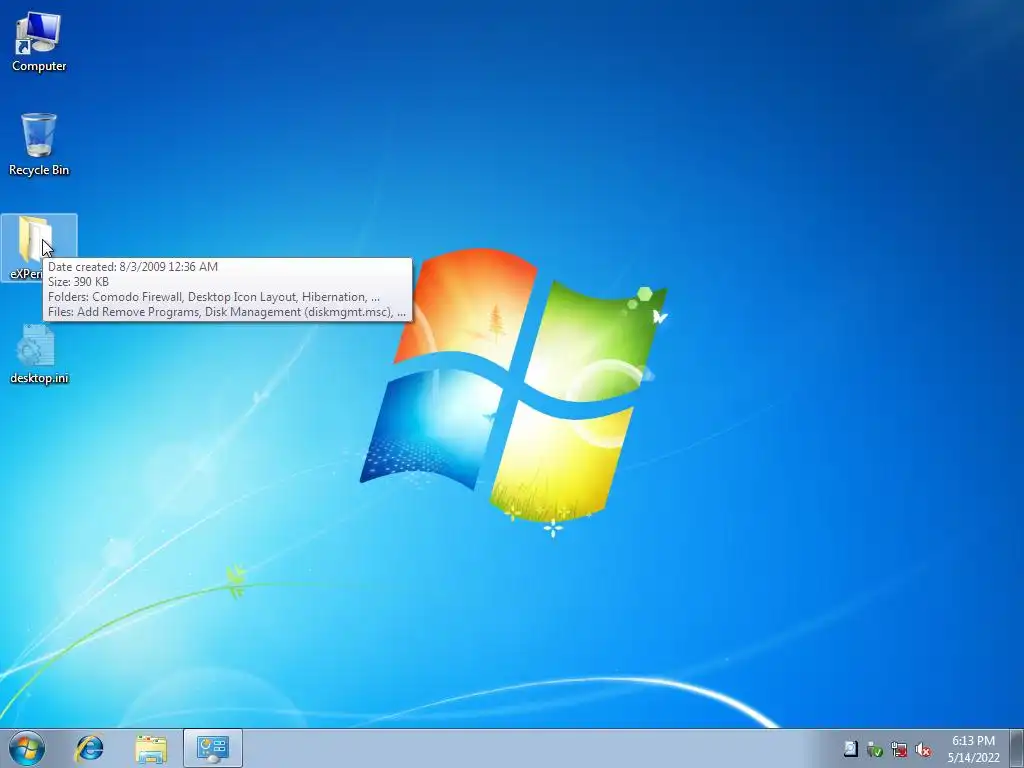This screenshot has width=1024, height=768.
Task: Open the network status tray icon
Action: pos(899,749)
